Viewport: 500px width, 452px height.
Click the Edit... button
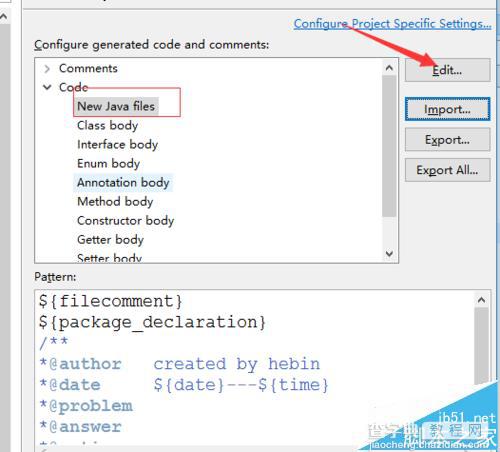click(447, 70)
